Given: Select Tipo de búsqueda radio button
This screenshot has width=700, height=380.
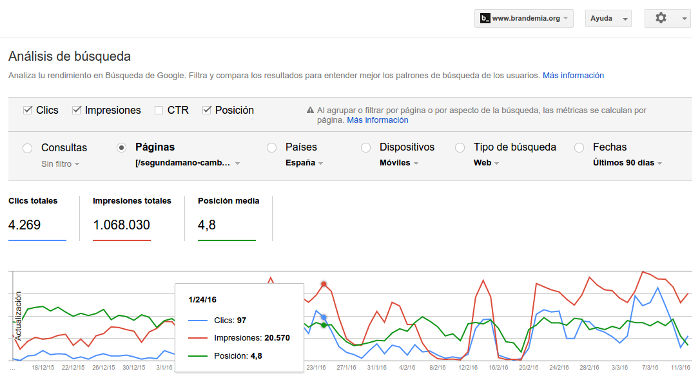Looking at the screenshot, I should point(460,148).
